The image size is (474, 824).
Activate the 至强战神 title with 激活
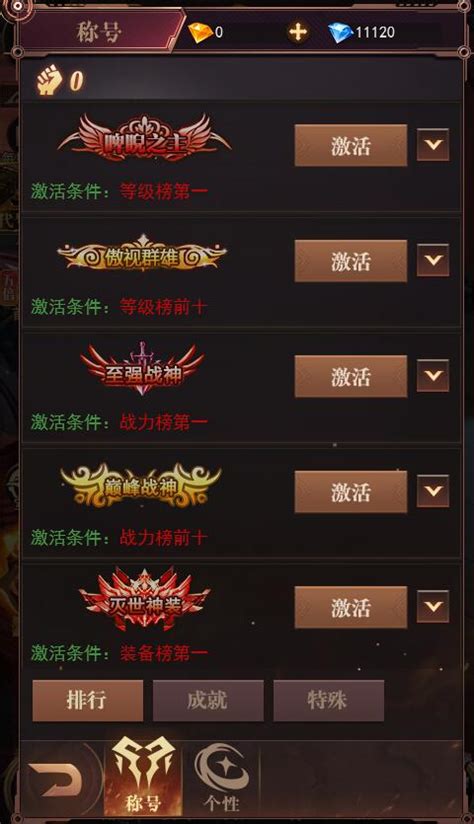point(351,376)
